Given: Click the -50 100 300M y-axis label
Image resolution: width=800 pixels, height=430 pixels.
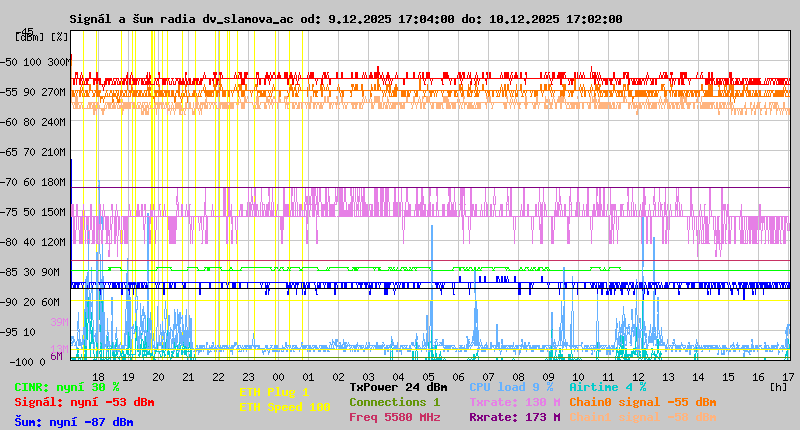Looking at the screenshot, I should (35, 62).
